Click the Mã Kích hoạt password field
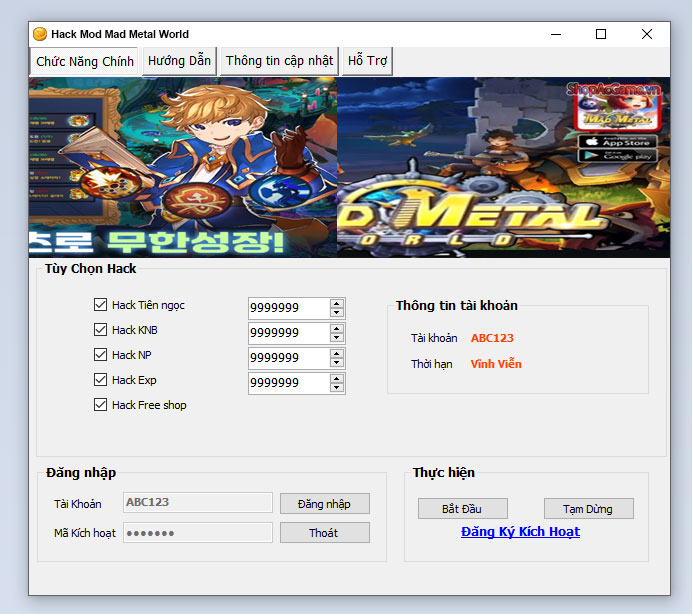This screenshot has height=616, width=693. point(198,533)
